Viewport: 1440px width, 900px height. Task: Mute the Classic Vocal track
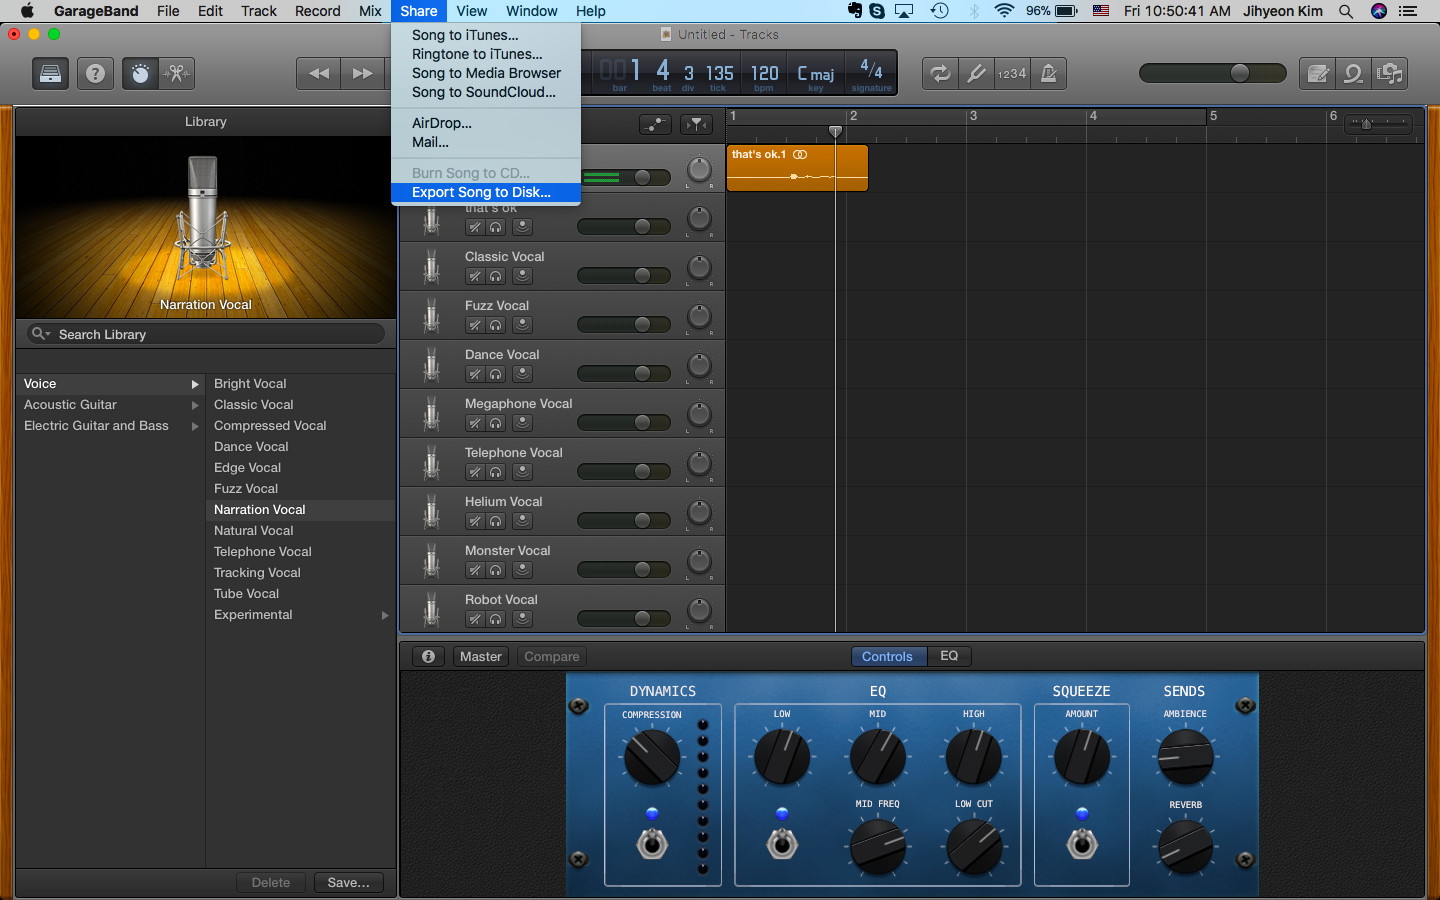(x=476, y=276)
